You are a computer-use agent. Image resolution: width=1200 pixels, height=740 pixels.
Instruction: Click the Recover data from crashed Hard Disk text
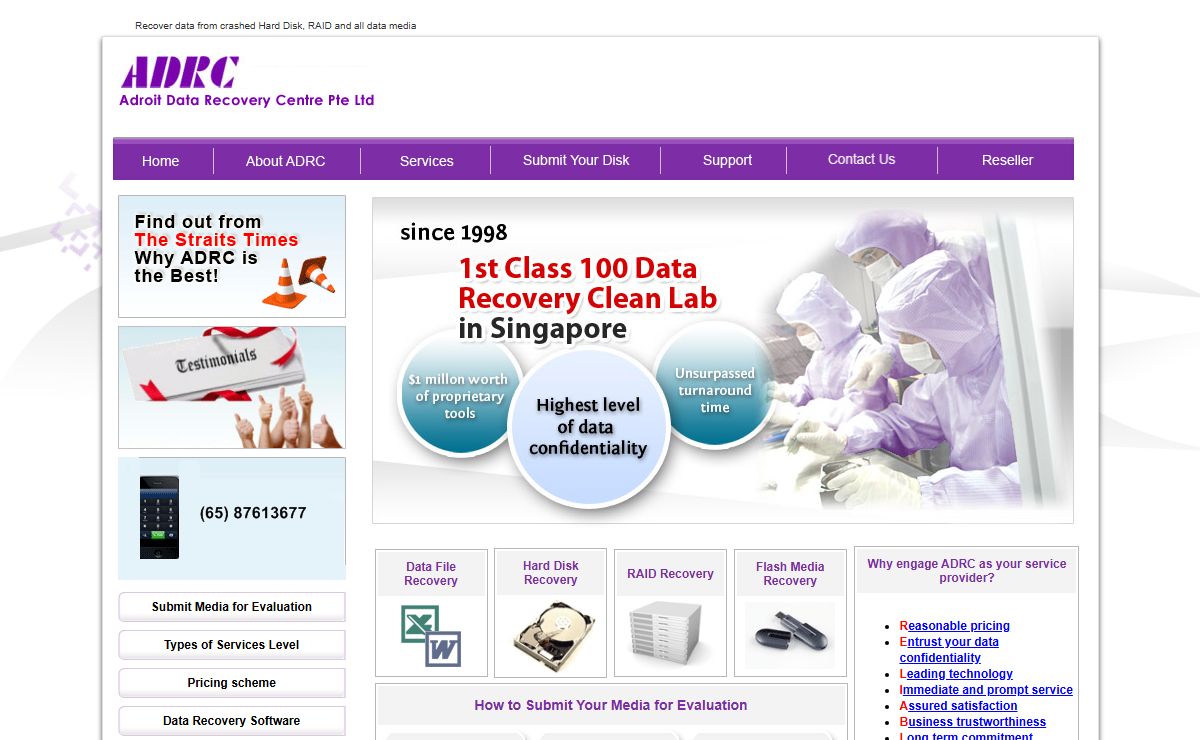275,26
